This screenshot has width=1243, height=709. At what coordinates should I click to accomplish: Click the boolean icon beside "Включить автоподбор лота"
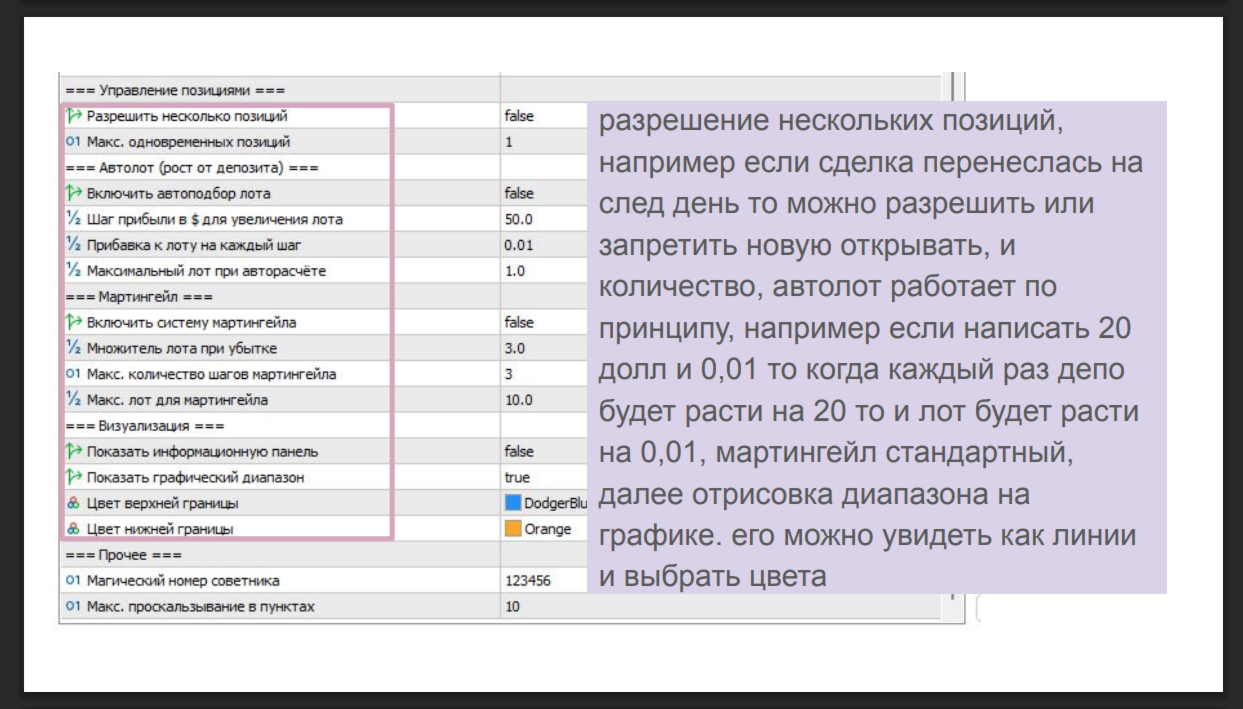coord(73,193)
